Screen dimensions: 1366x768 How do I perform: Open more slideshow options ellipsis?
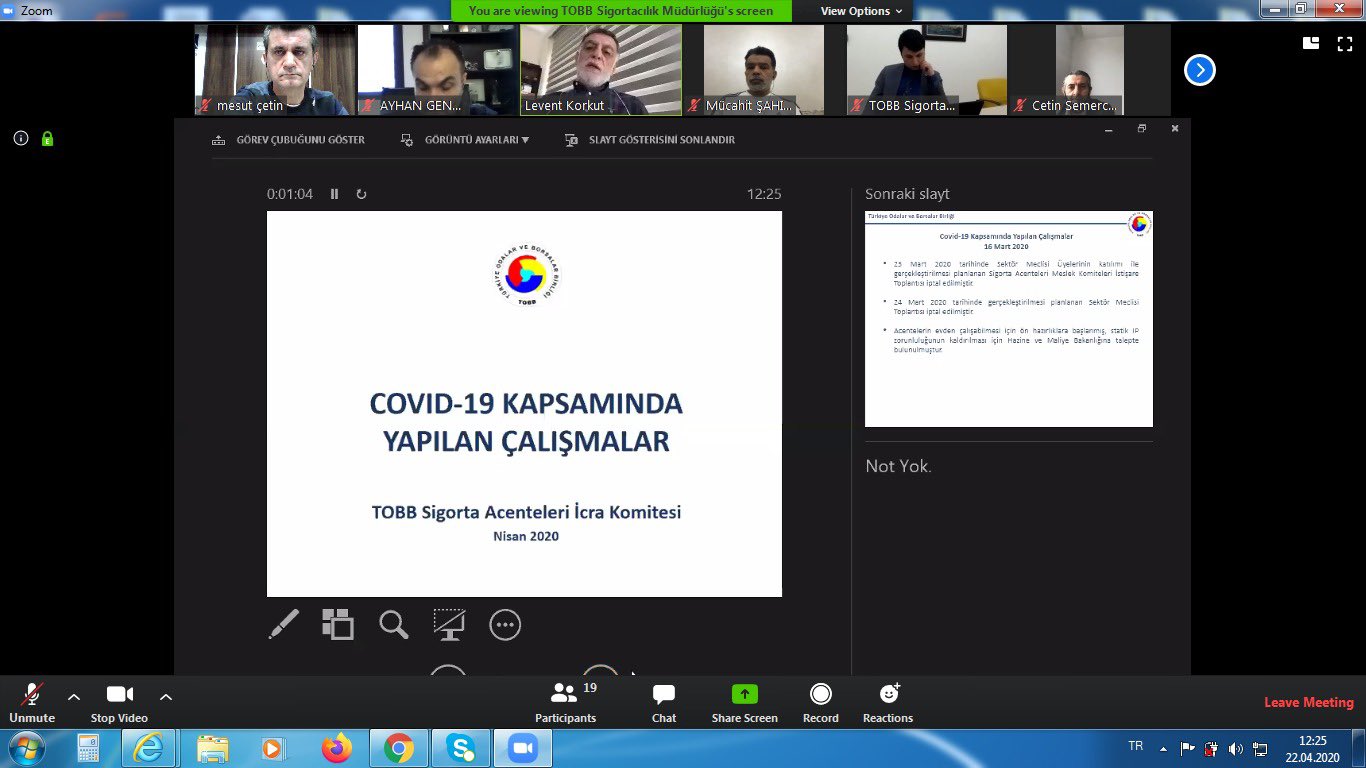pos(505,625)
